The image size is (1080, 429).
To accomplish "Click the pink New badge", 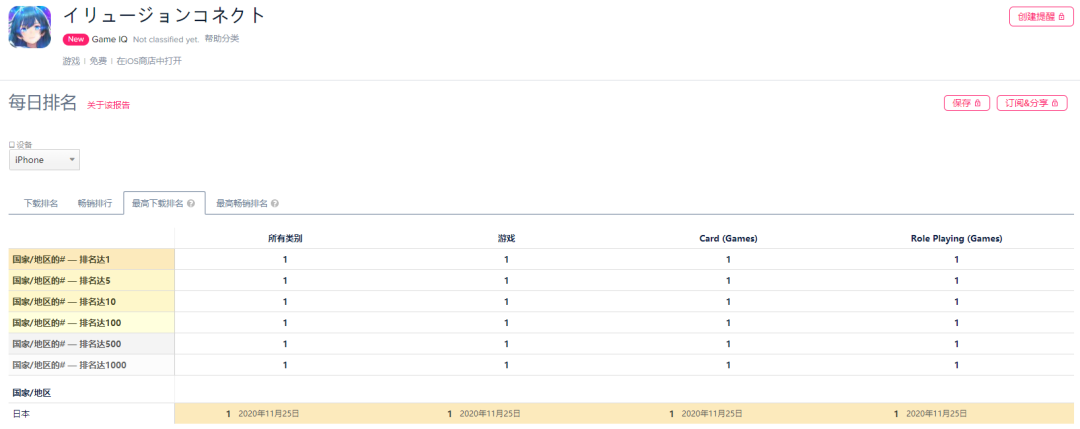I will click(x=75, y=39).
